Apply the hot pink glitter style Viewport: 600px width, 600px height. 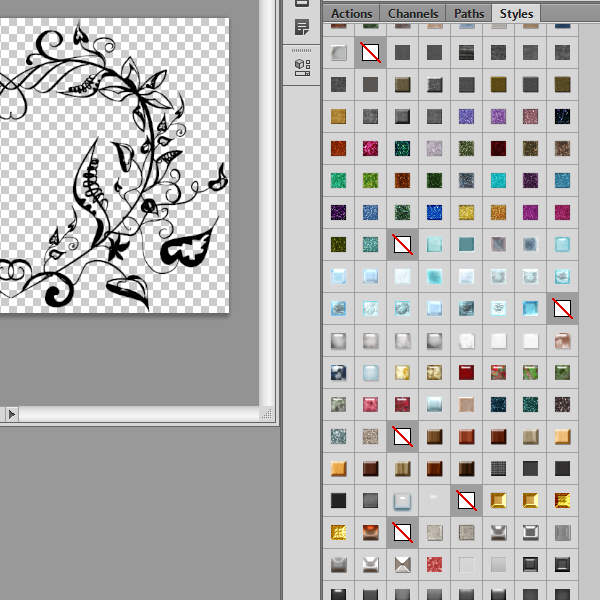[x=370, y=148]
